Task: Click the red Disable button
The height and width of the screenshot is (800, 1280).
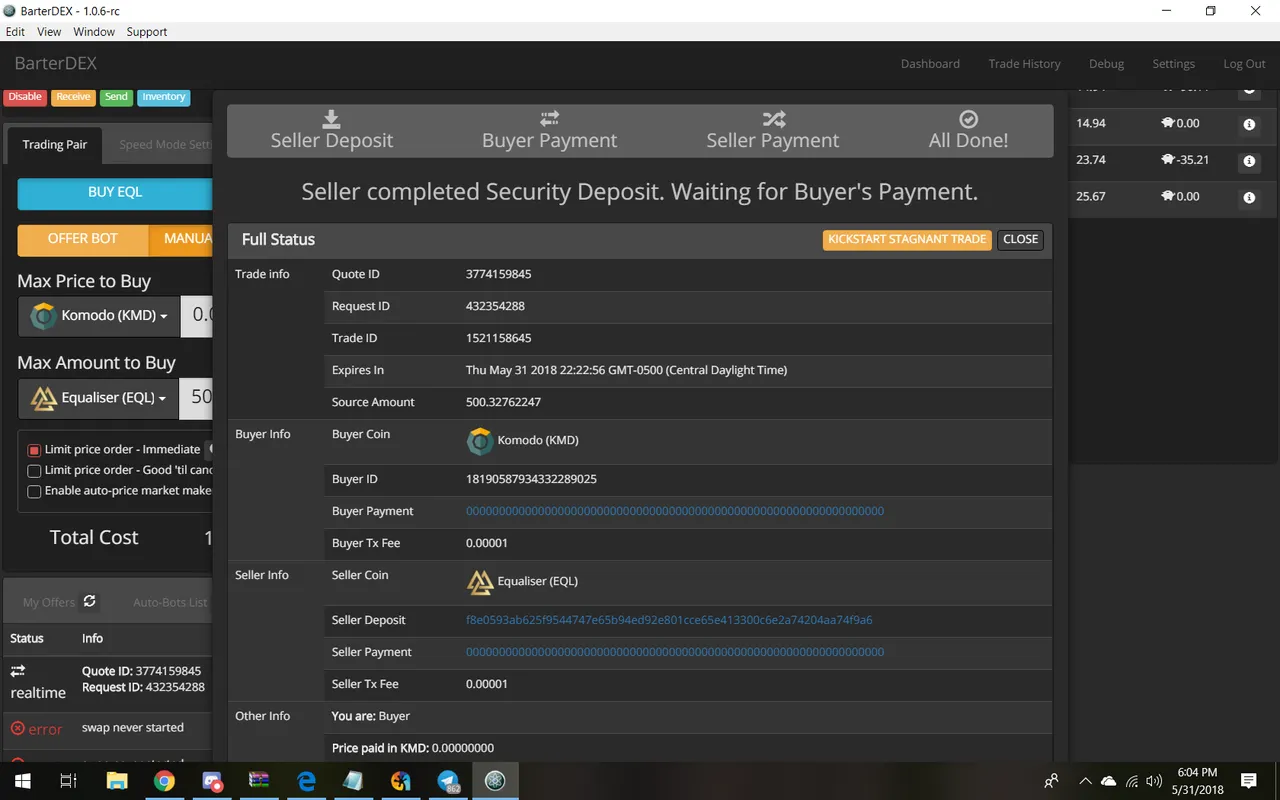Action: 25,97
